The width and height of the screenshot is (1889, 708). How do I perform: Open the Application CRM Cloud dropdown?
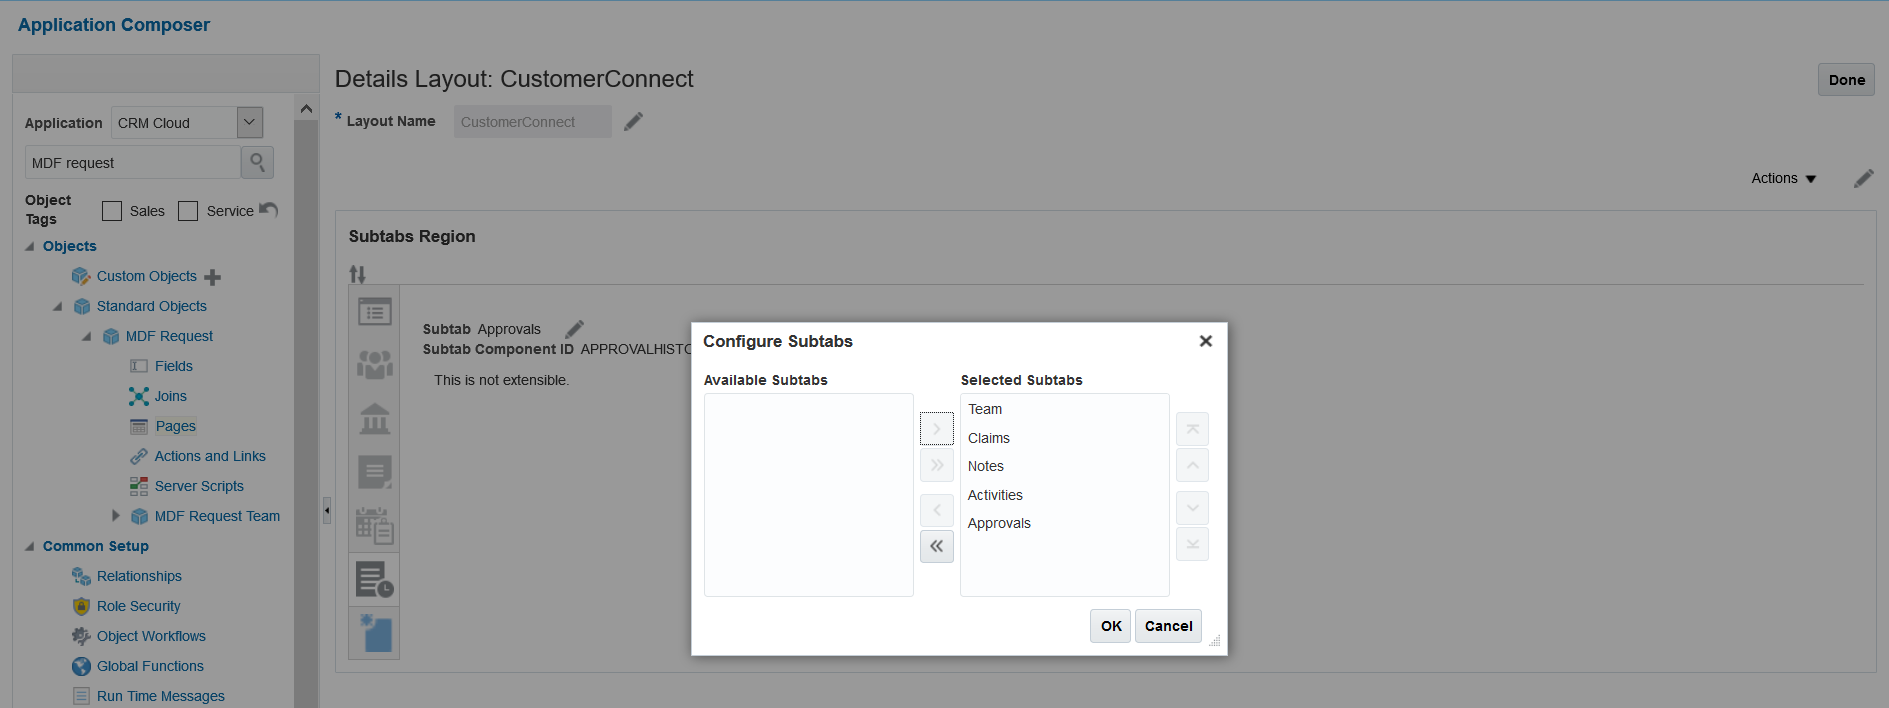click(250, 122)
